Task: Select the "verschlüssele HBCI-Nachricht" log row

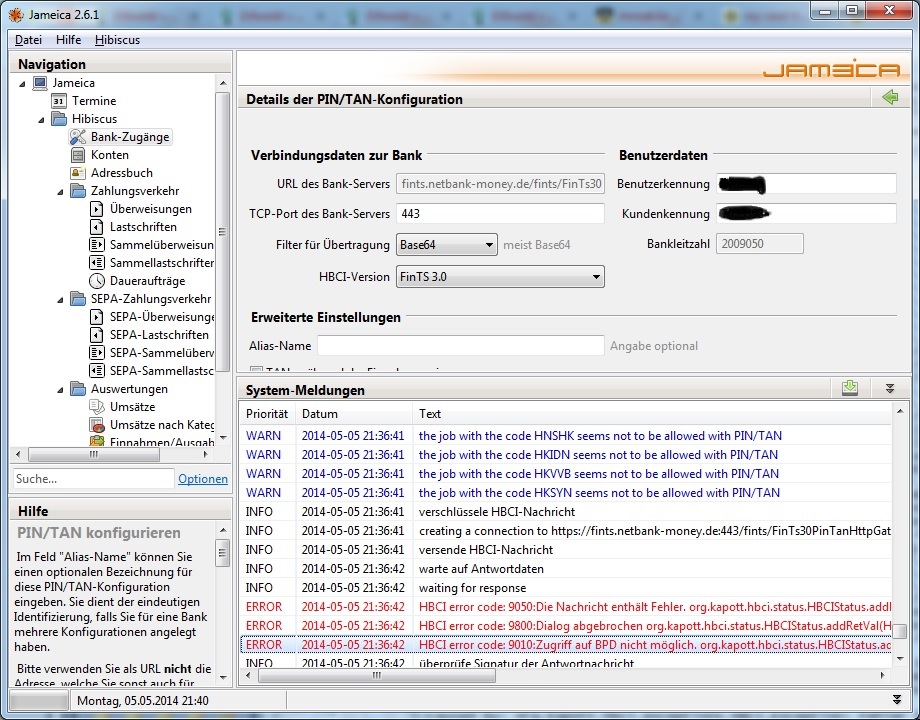Action: (566, 512)
